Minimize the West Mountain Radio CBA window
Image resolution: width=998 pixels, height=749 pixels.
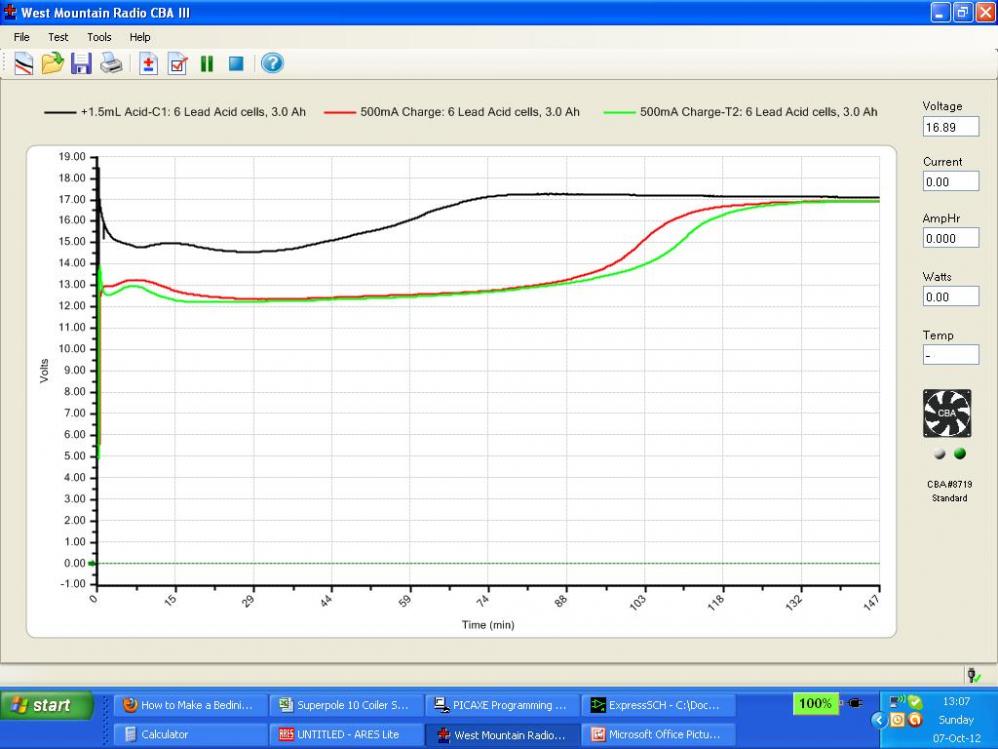(x=940, y=12)
